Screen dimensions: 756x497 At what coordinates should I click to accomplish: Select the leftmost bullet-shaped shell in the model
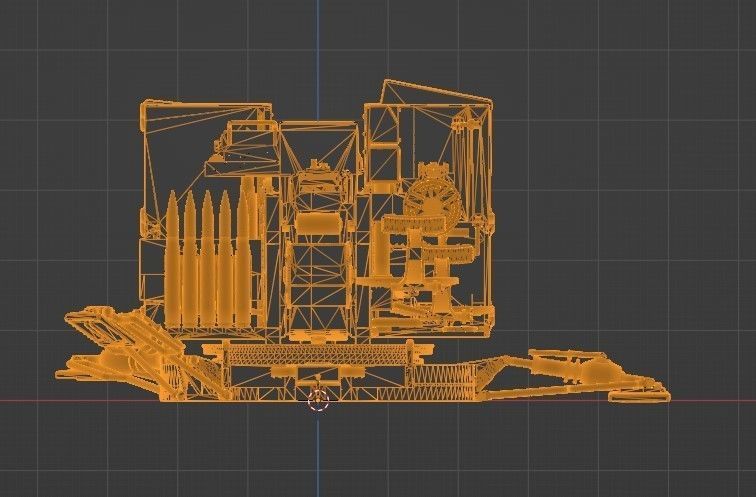point(173,258)
